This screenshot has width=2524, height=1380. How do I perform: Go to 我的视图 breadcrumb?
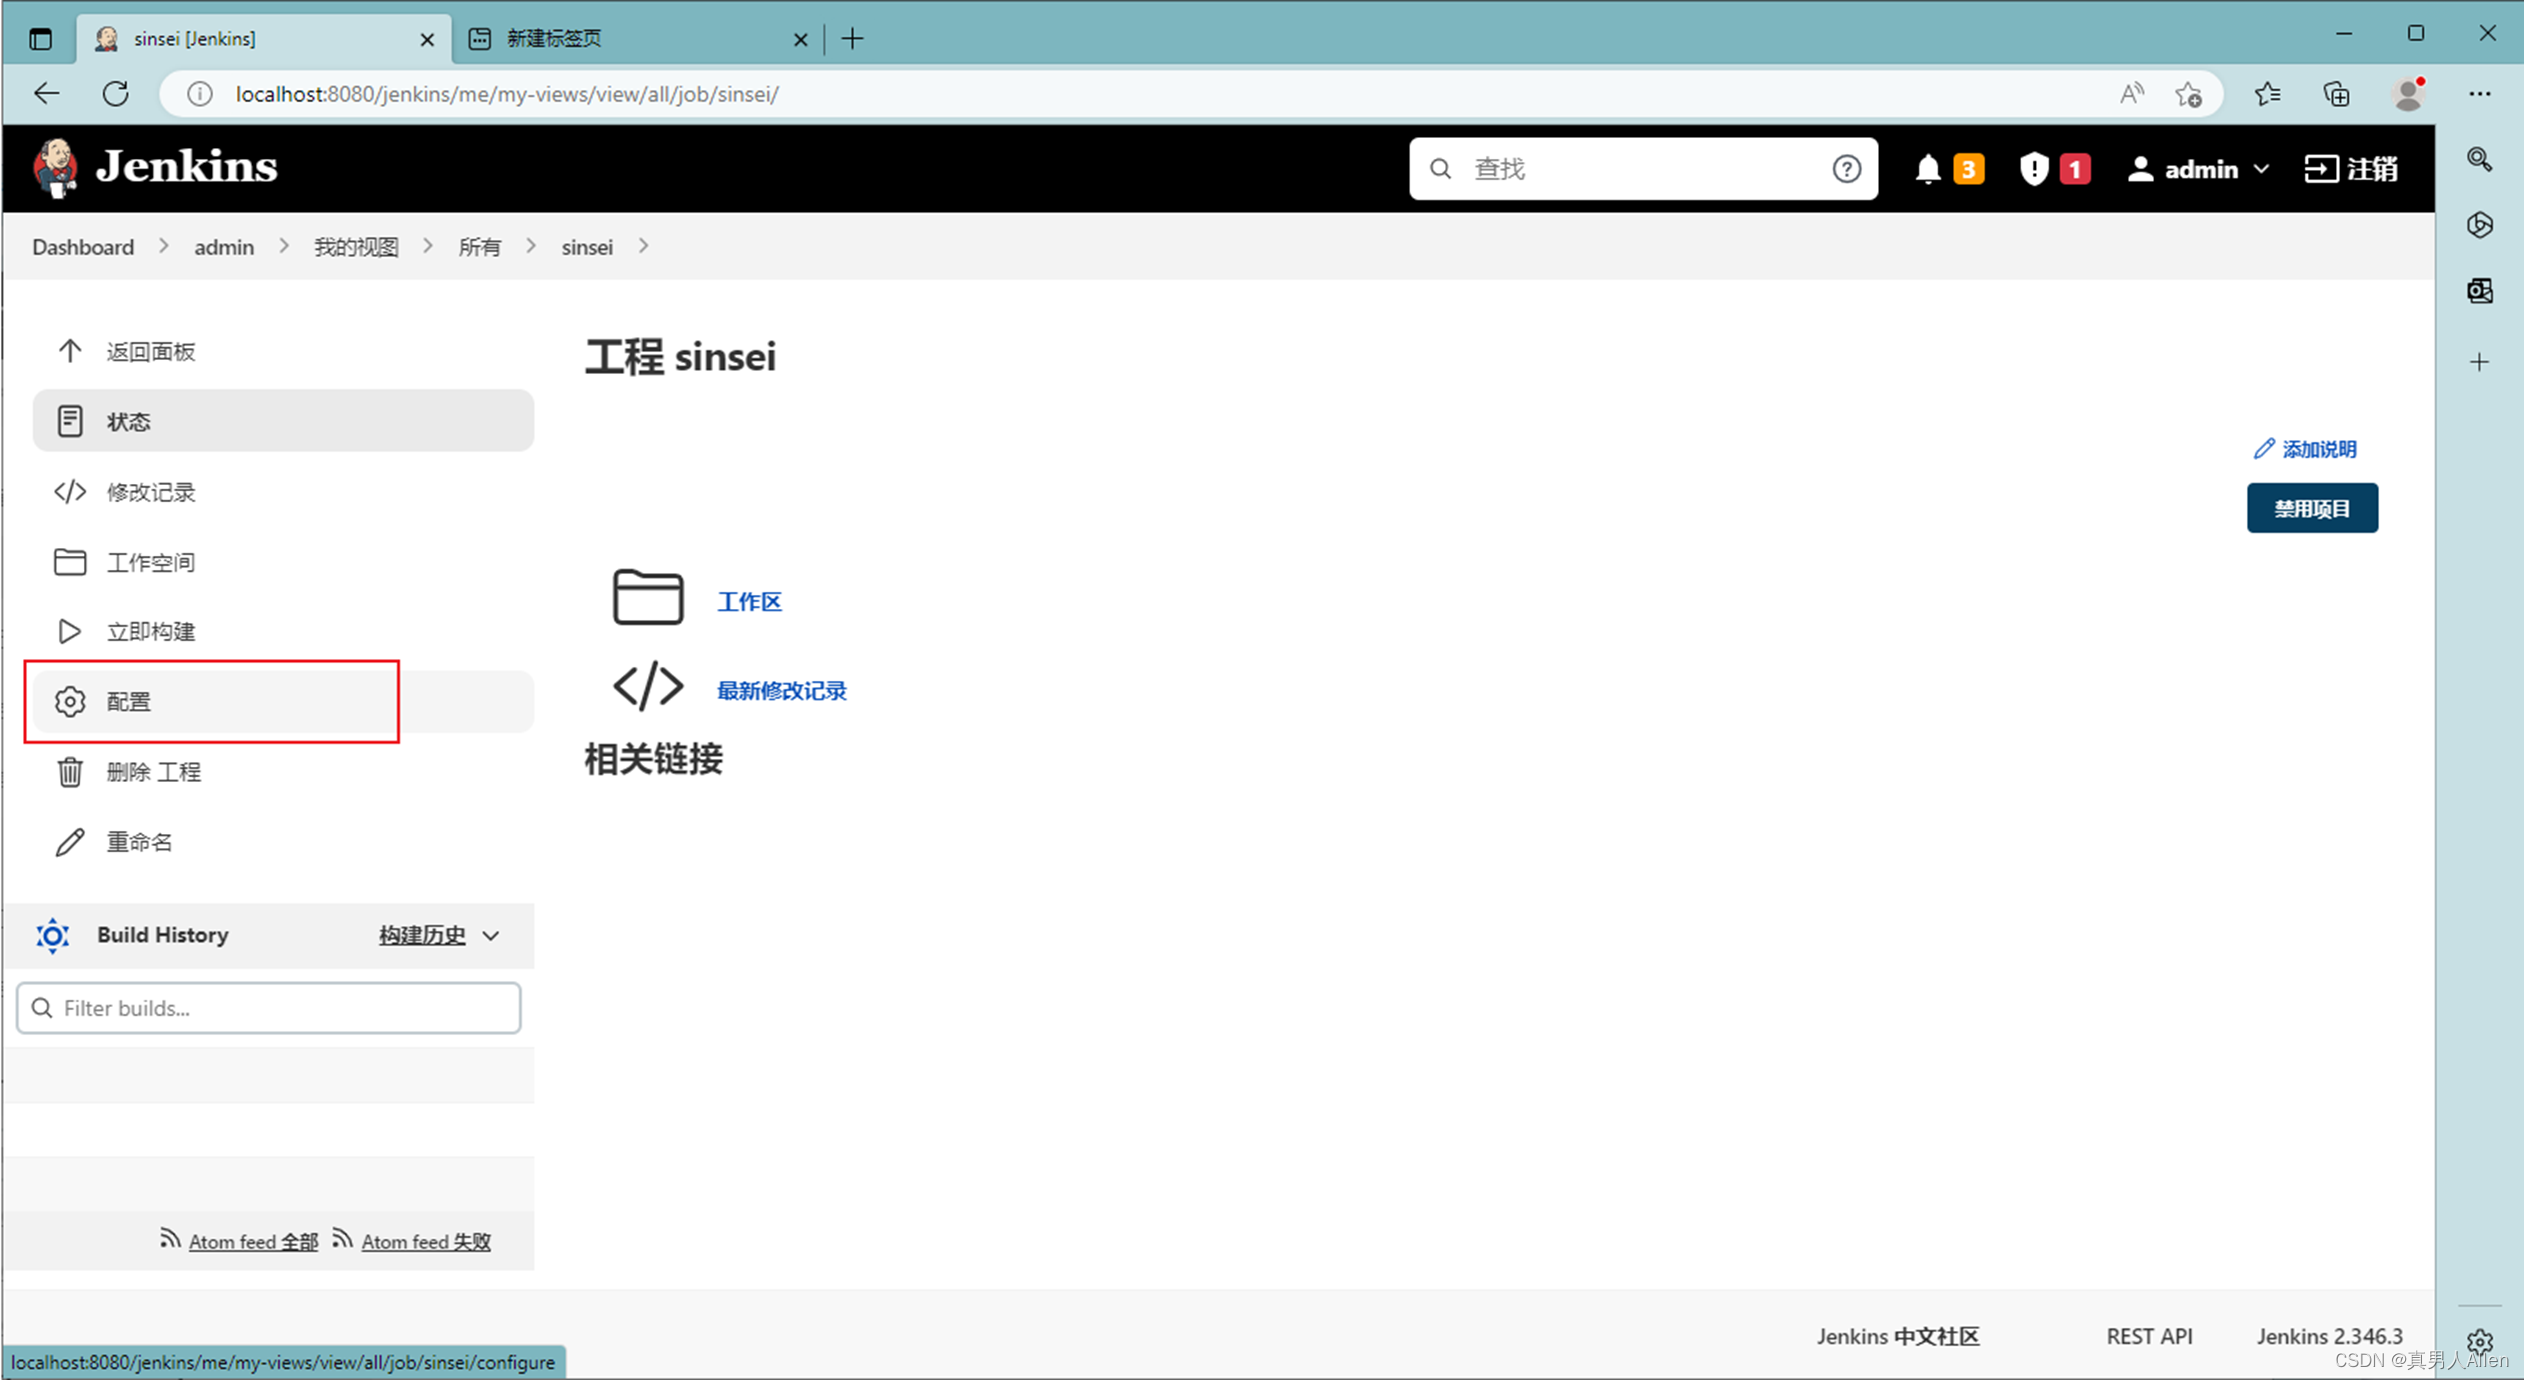point(356,247)
